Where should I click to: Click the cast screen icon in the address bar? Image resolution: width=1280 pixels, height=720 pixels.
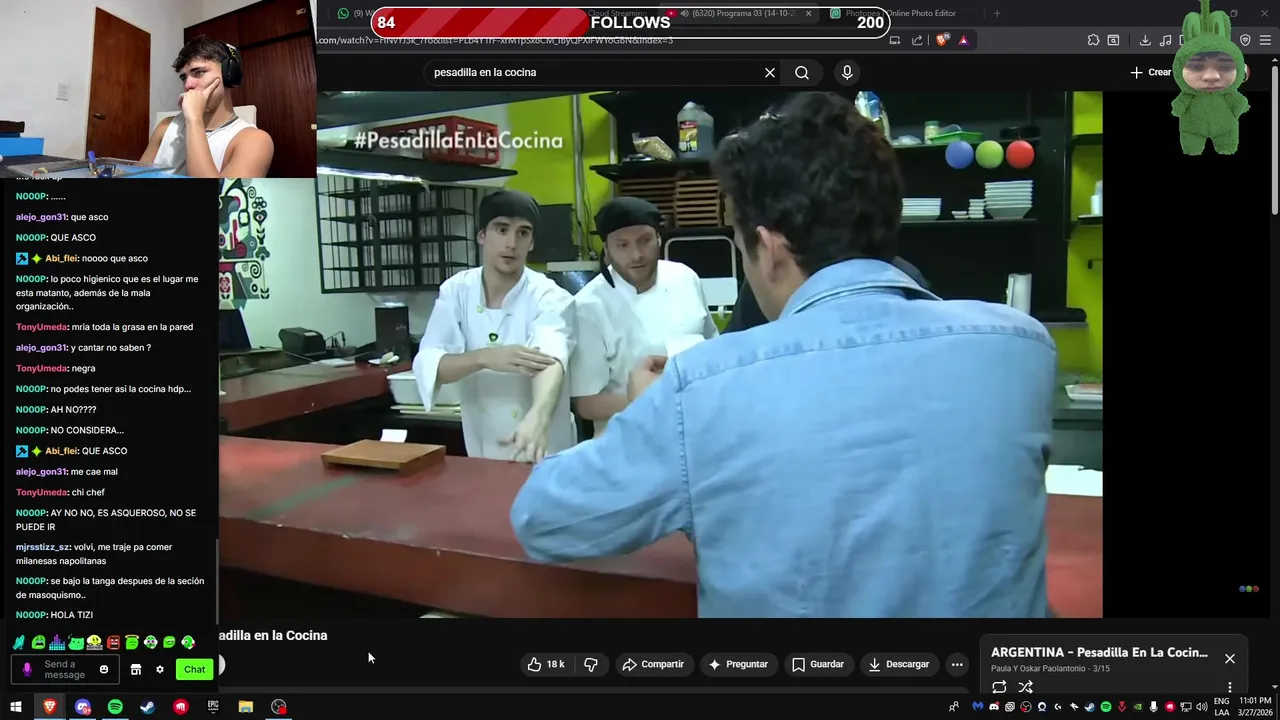(x=895, y=40)
